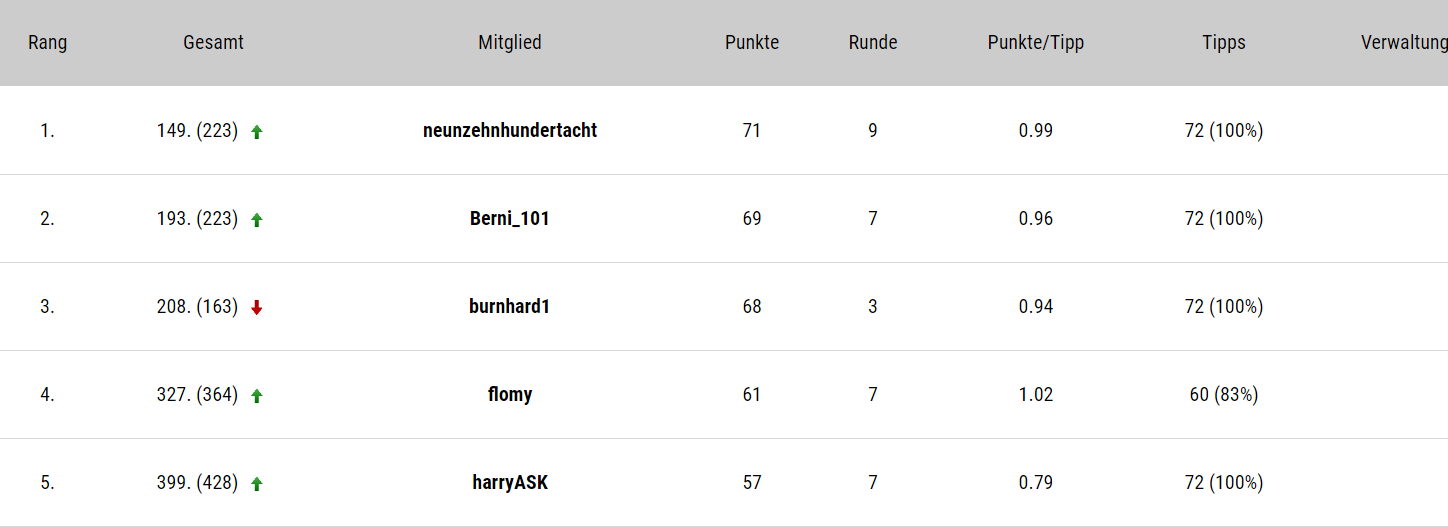Click green up arrow beside neunzehnhundertacht's rank
The width and height of the screenshot is (1448, 527).
[257, 132]
